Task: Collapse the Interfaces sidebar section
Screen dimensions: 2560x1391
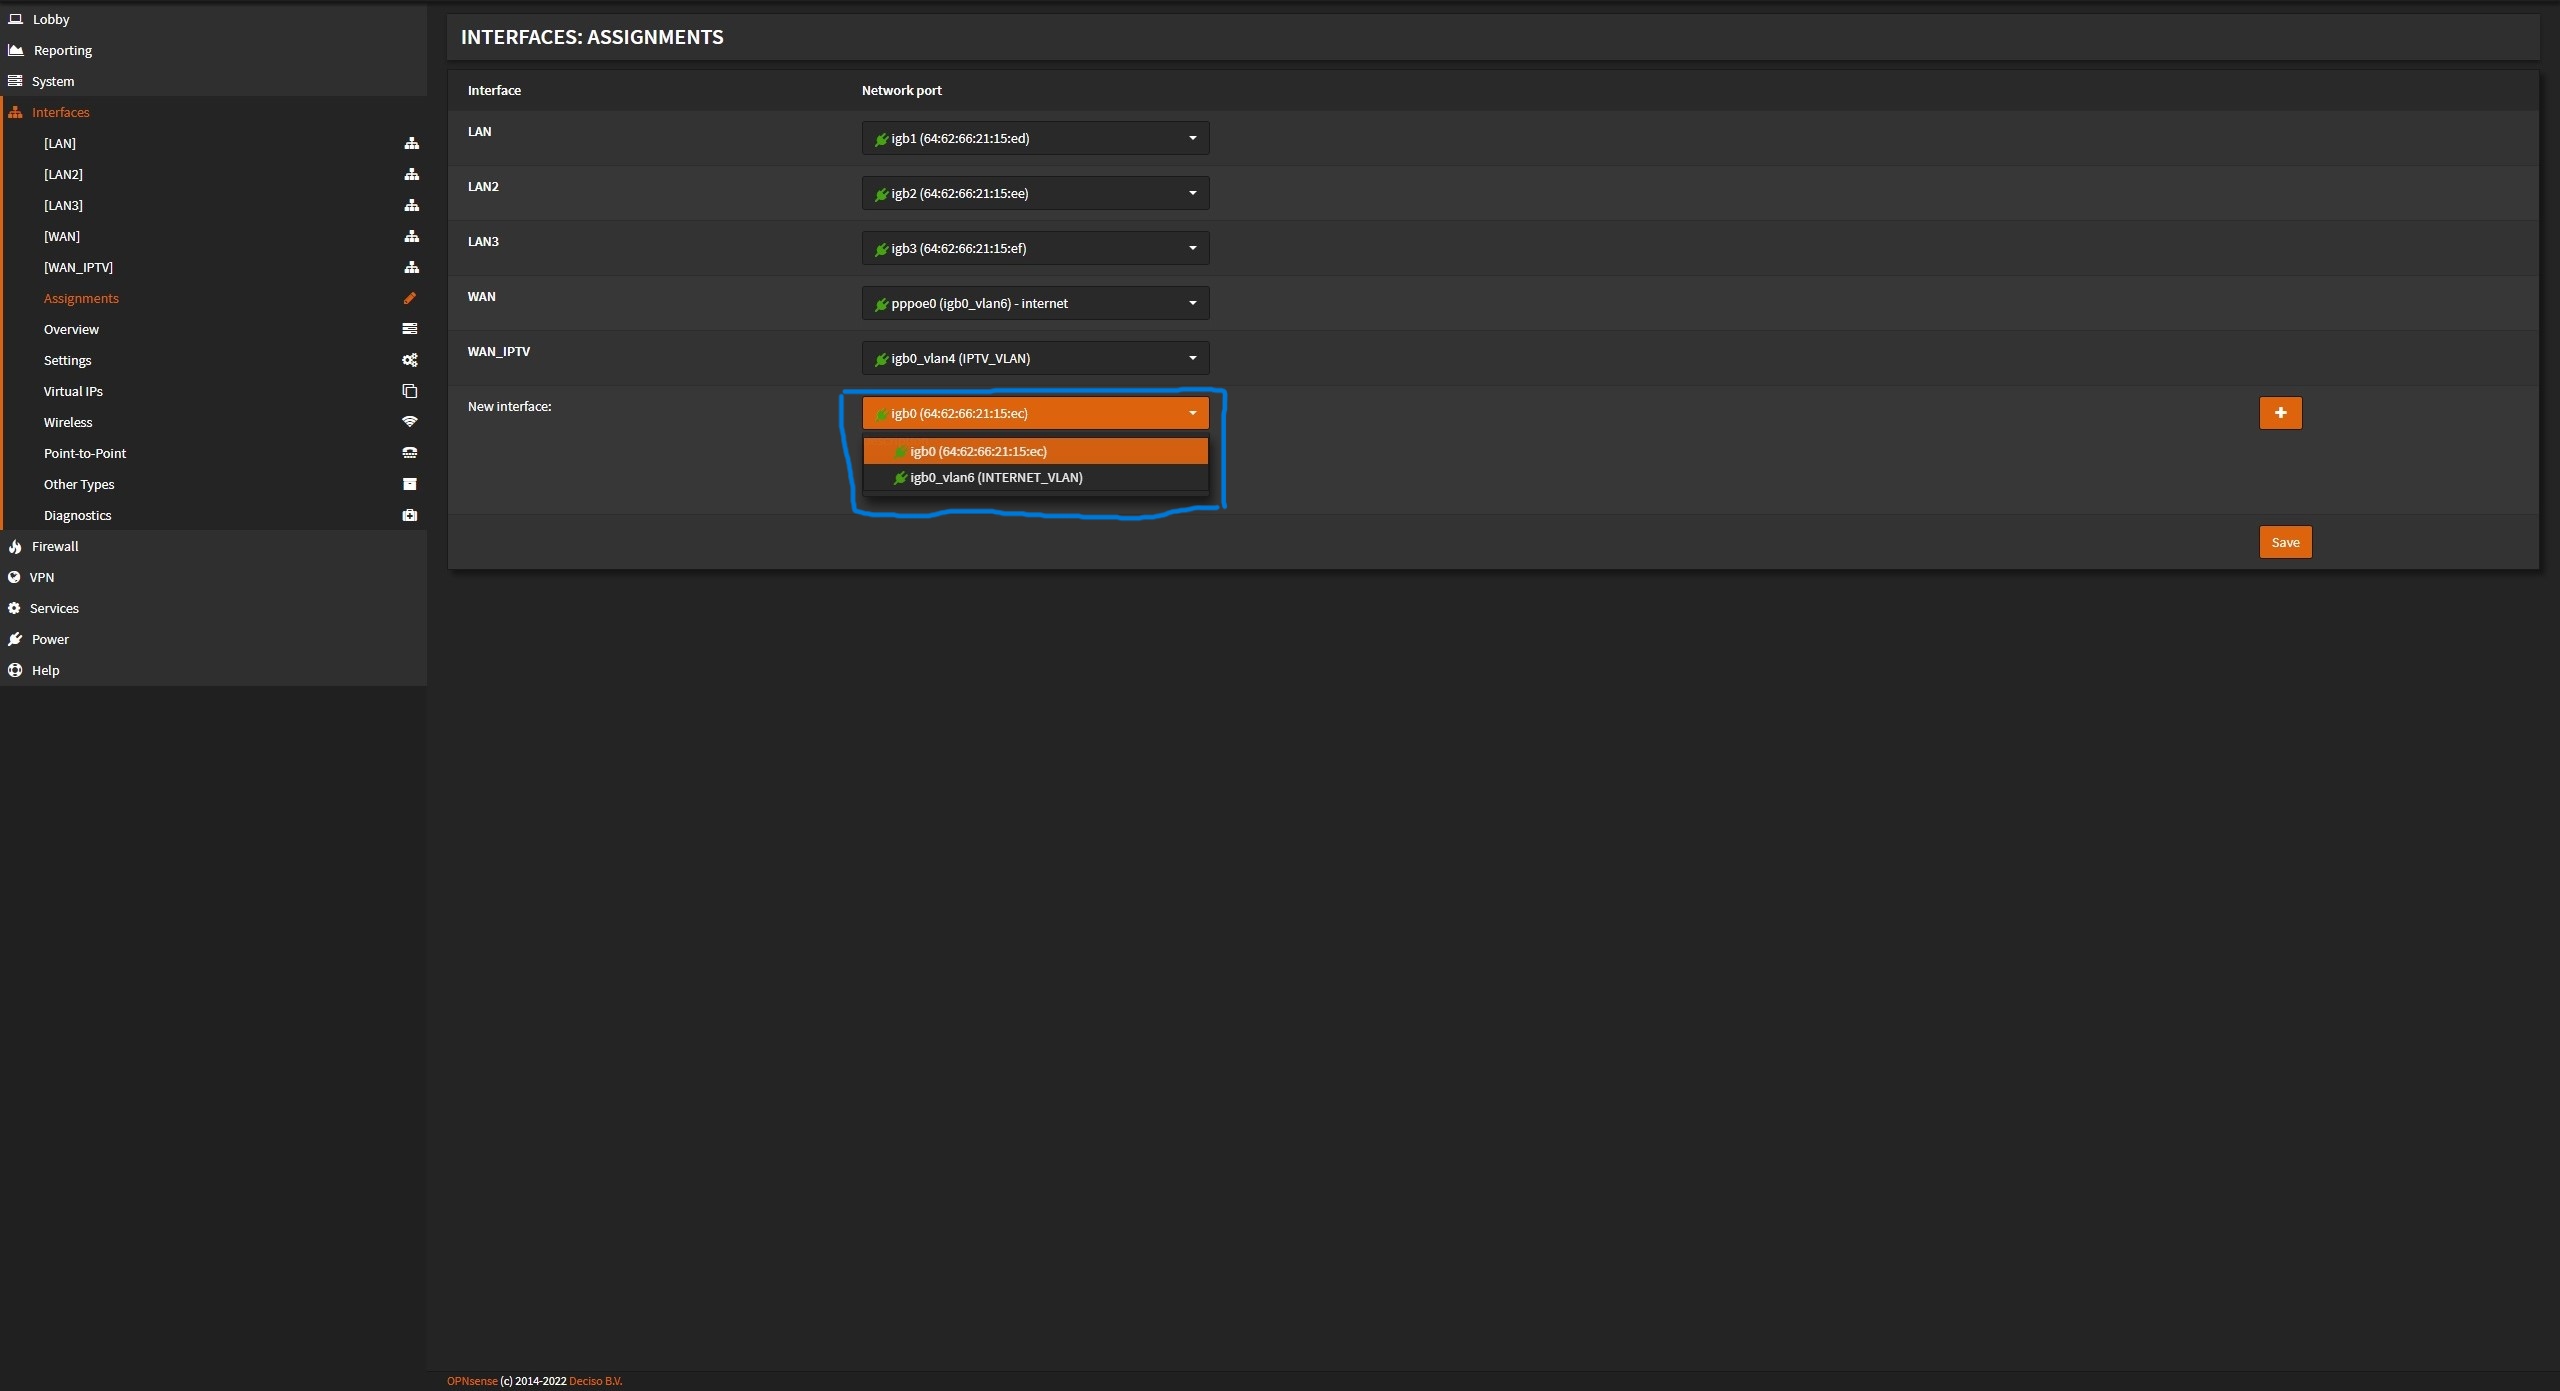Action: click(60, 112)
